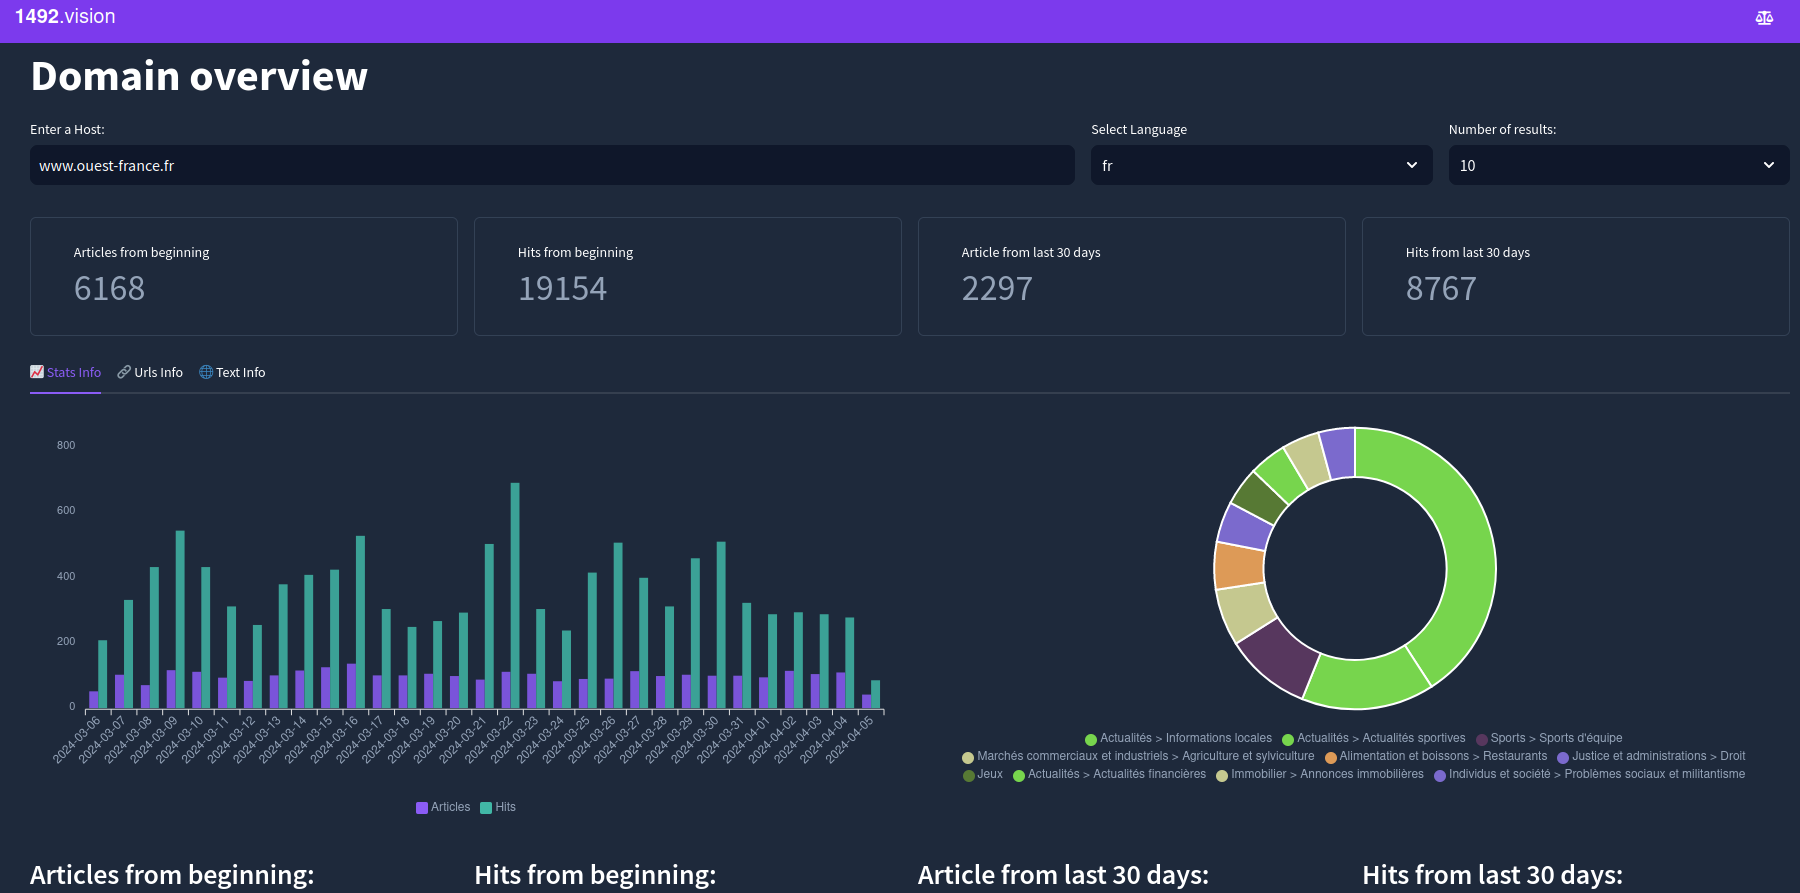The image size is (1800, 893).
Task: Switch to the Urls Info tab
Action: coord(150,372)
